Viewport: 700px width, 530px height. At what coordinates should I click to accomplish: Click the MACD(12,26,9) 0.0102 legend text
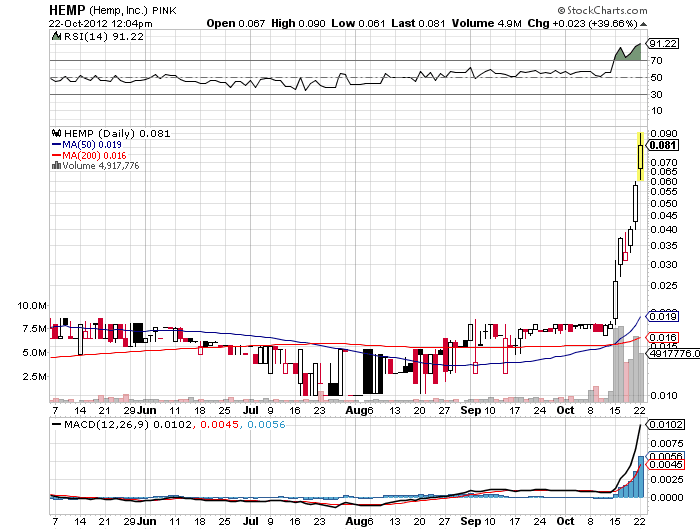[x=128, y=424]
